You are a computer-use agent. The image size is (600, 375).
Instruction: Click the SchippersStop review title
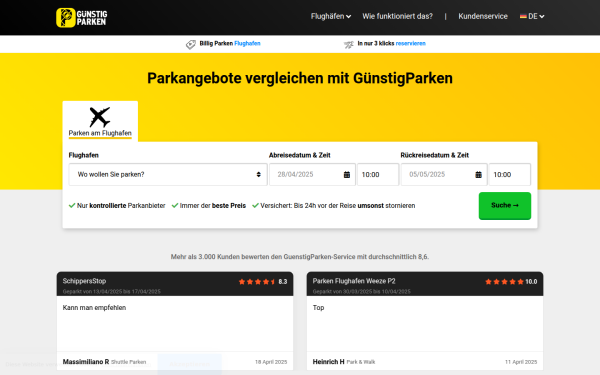point(84,281)
